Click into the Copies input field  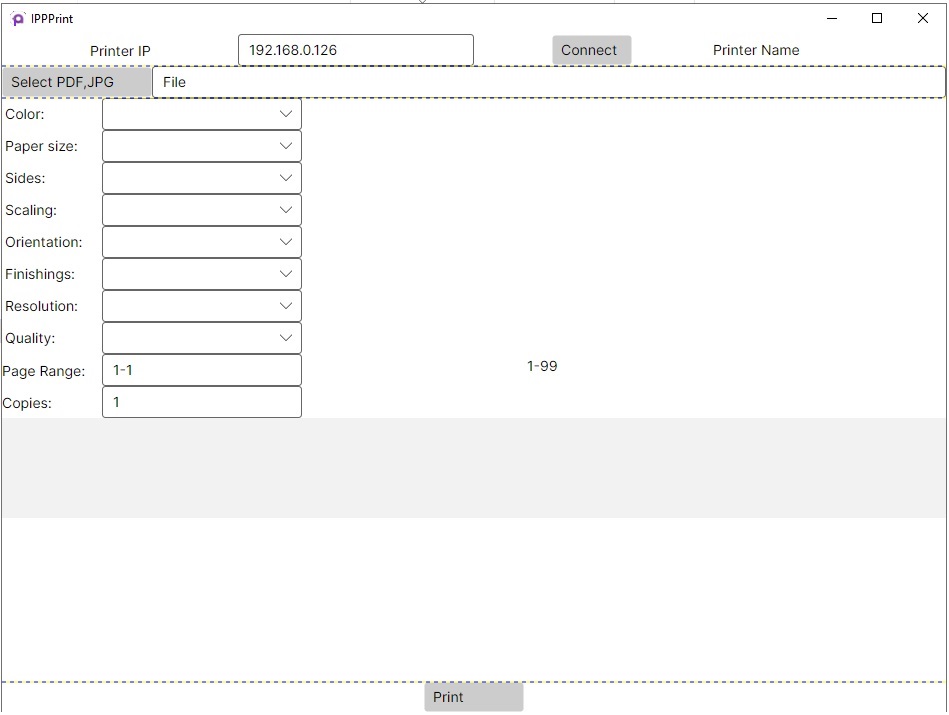pyautogui.click(x=201, y=402)
